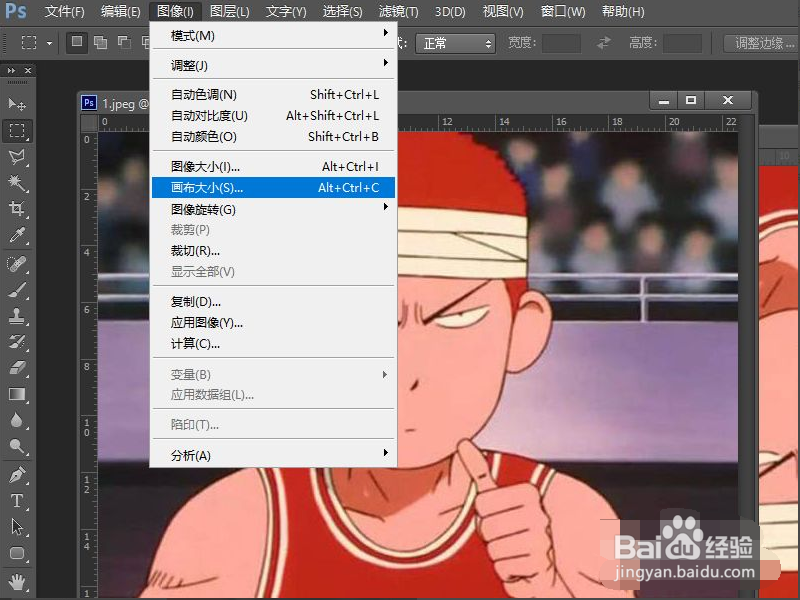Select the Move tool
Screen dimensions: 800x600
[x=17, y=105]
